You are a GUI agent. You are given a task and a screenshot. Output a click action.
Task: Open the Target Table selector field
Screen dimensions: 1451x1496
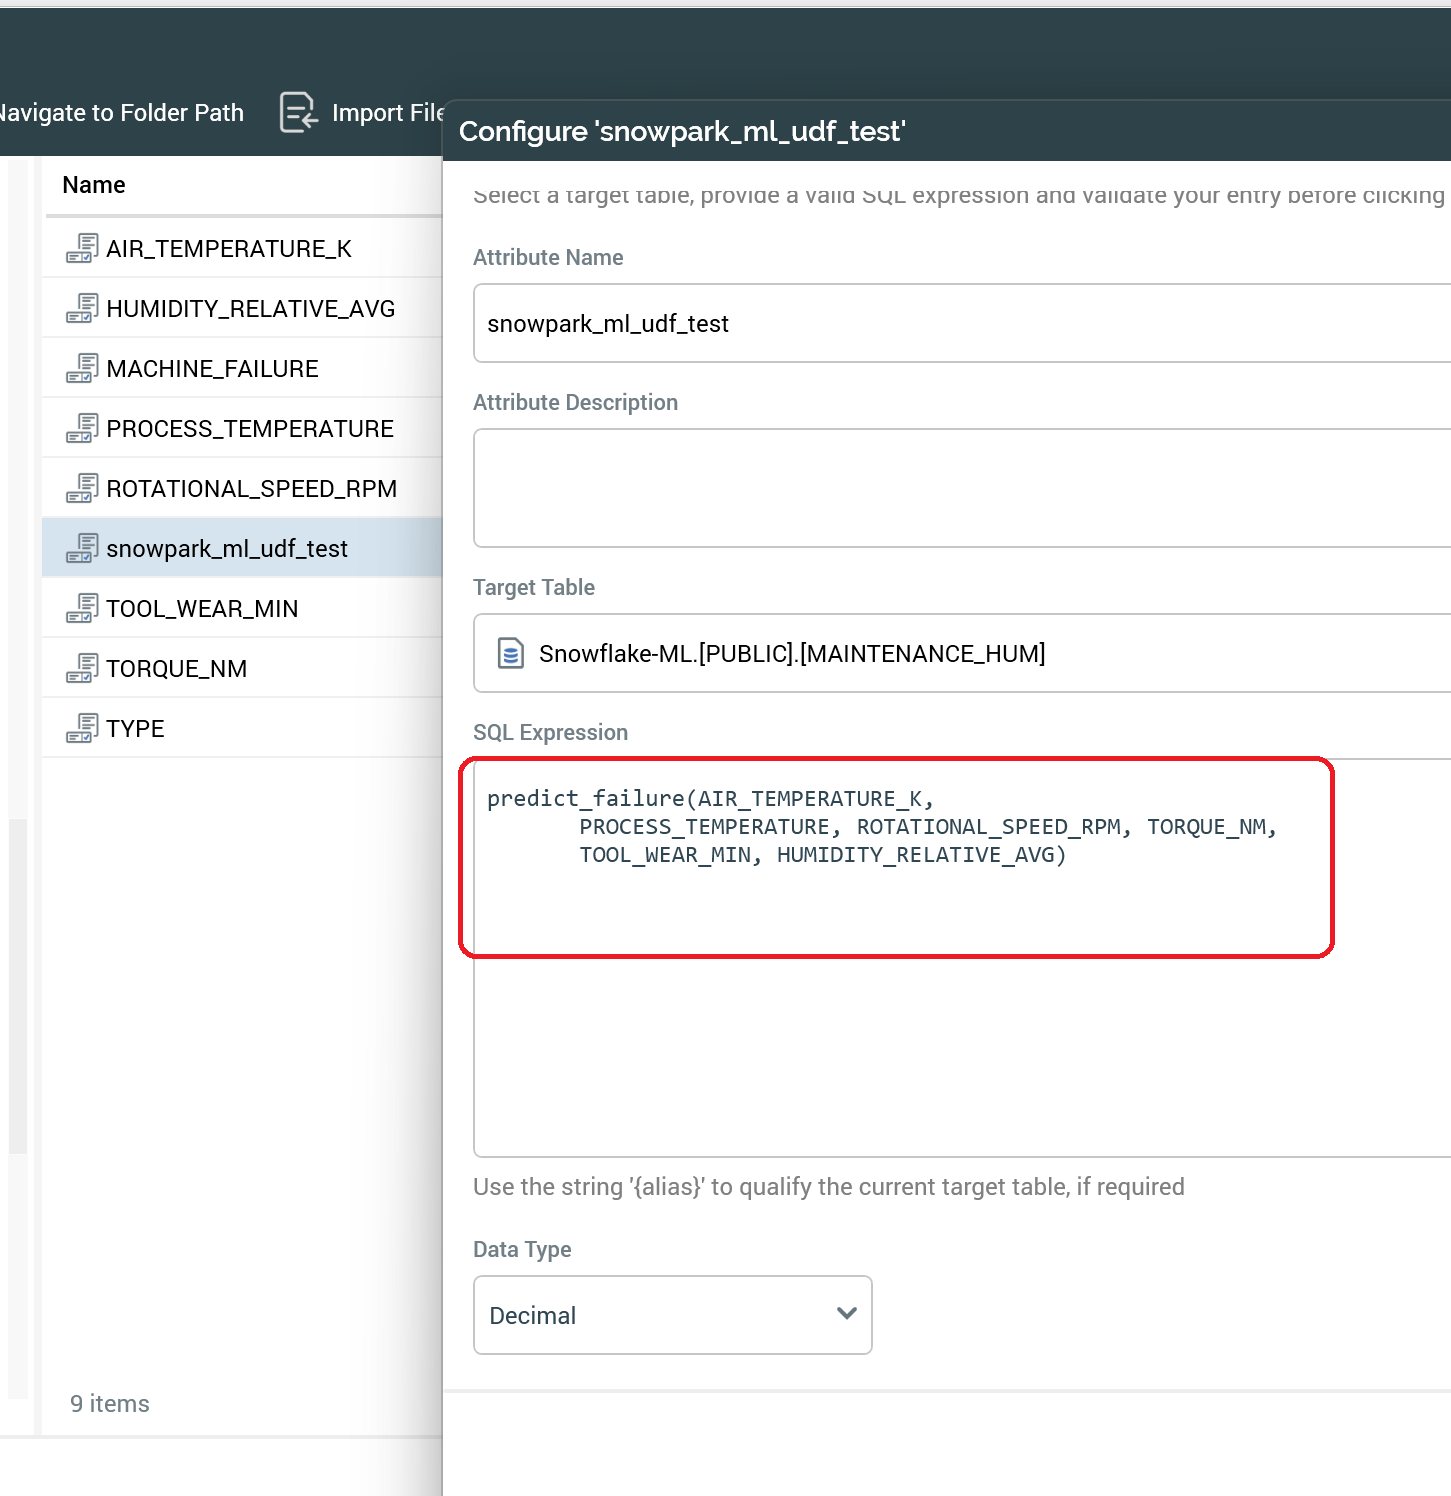coord(960,653)
